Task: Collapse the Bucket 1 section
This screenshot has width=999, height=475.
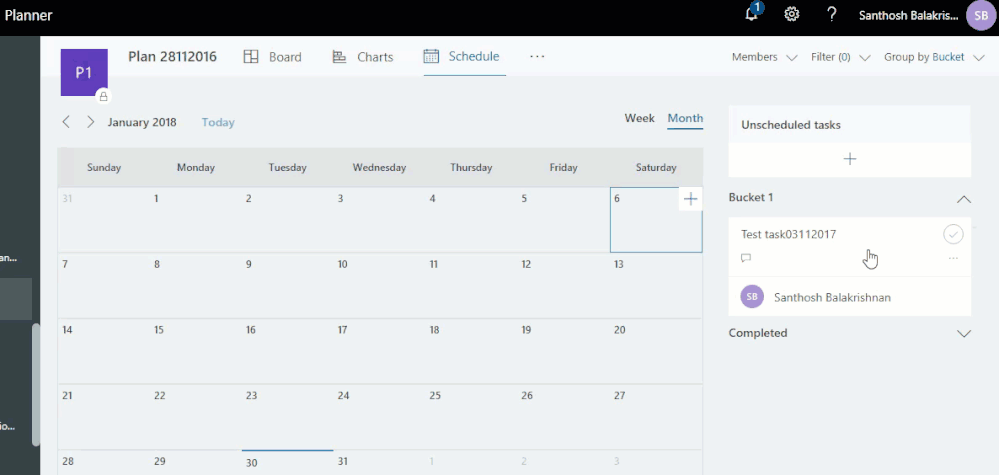Action: [x=964, y=199]
